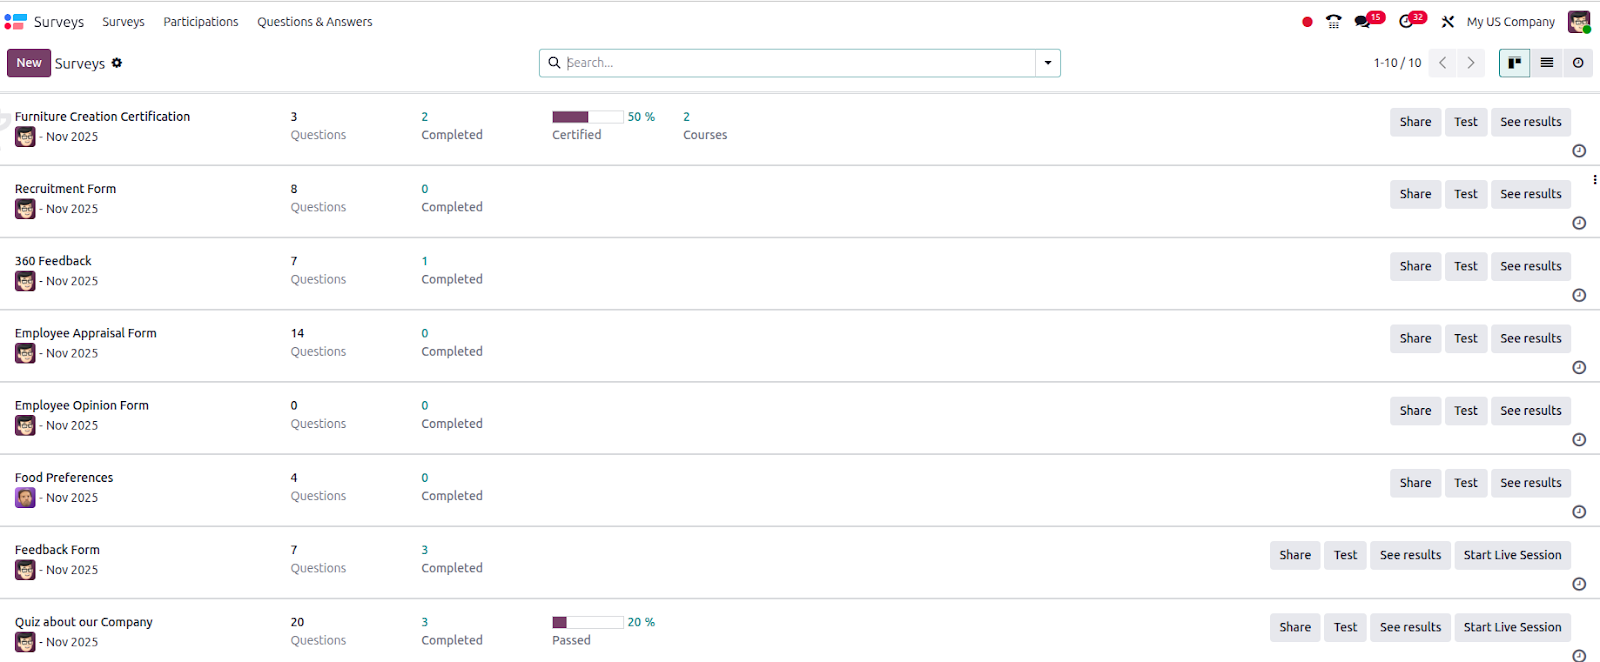
Task: Open the user avatar account menu
Action: click(1579, 22)
